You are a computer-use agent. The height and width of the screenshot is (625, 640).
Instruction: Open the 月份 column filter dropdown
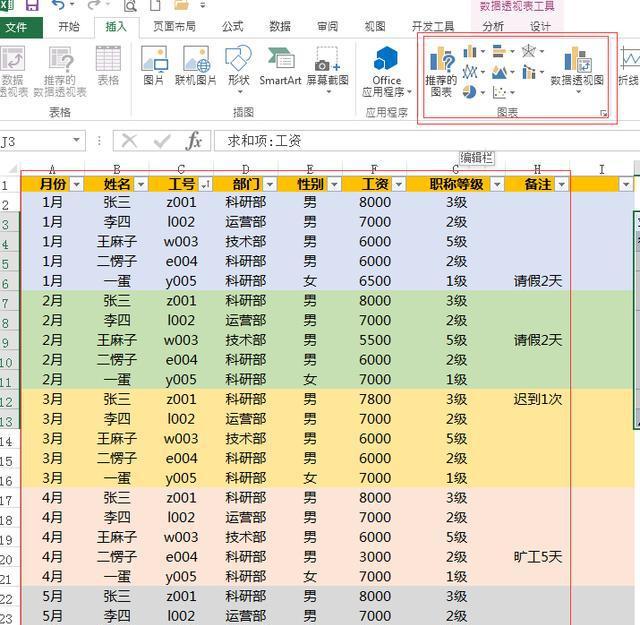[77, 185]
